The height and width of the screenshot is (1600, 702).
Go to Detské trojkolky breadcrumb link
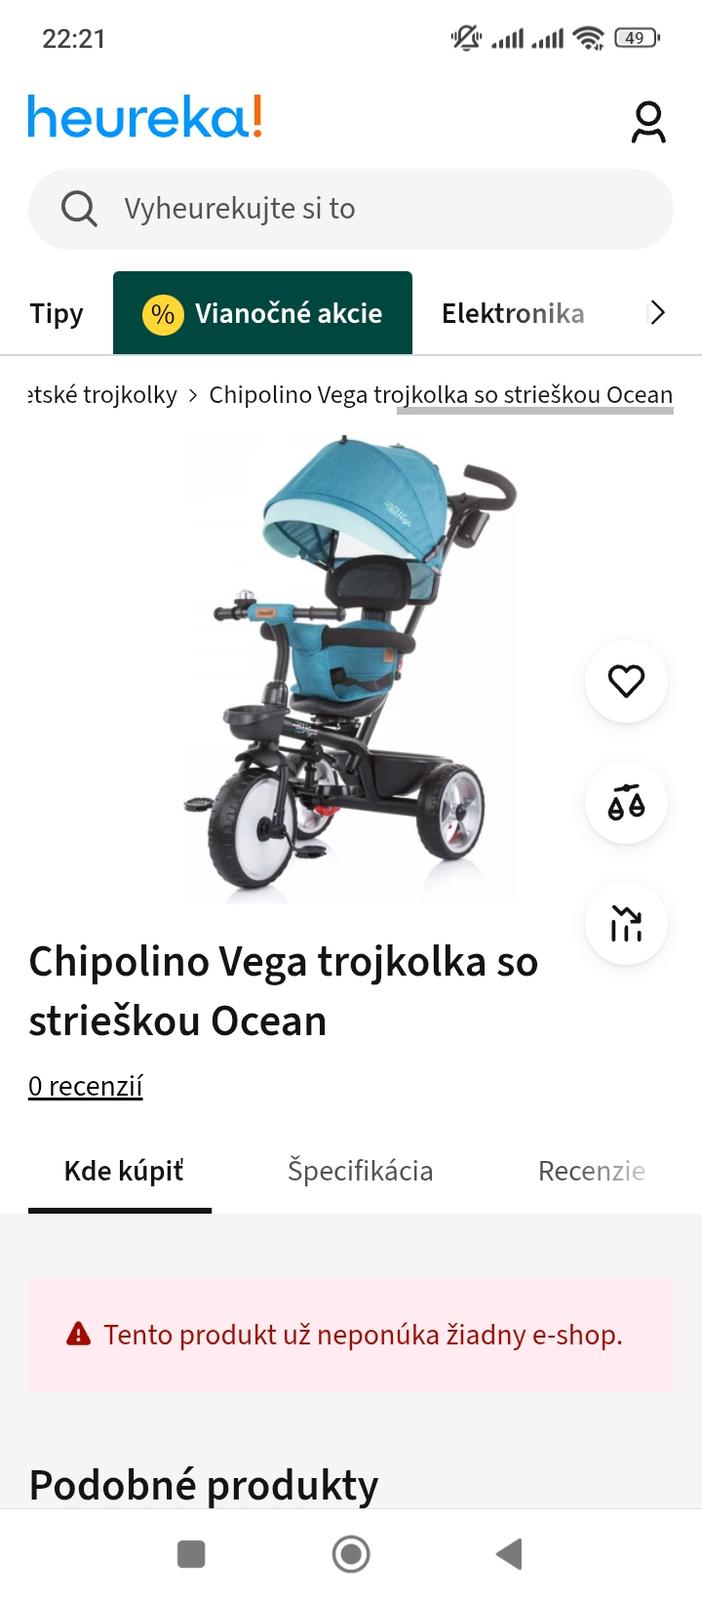(102, 395)
